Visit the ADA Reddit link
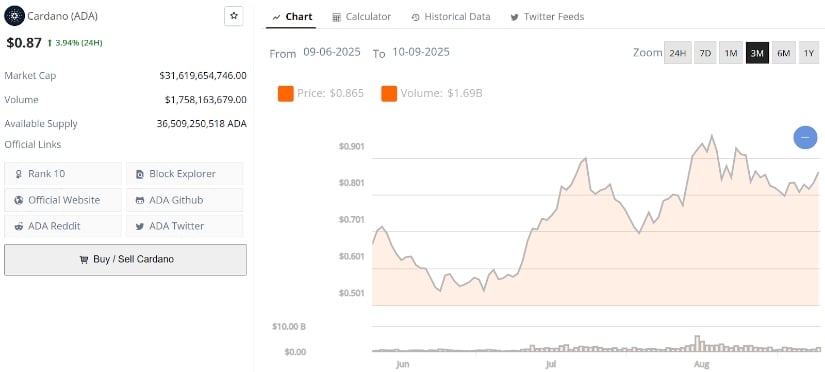The width and height of the screenshot is (825, 372). [63, 226]
